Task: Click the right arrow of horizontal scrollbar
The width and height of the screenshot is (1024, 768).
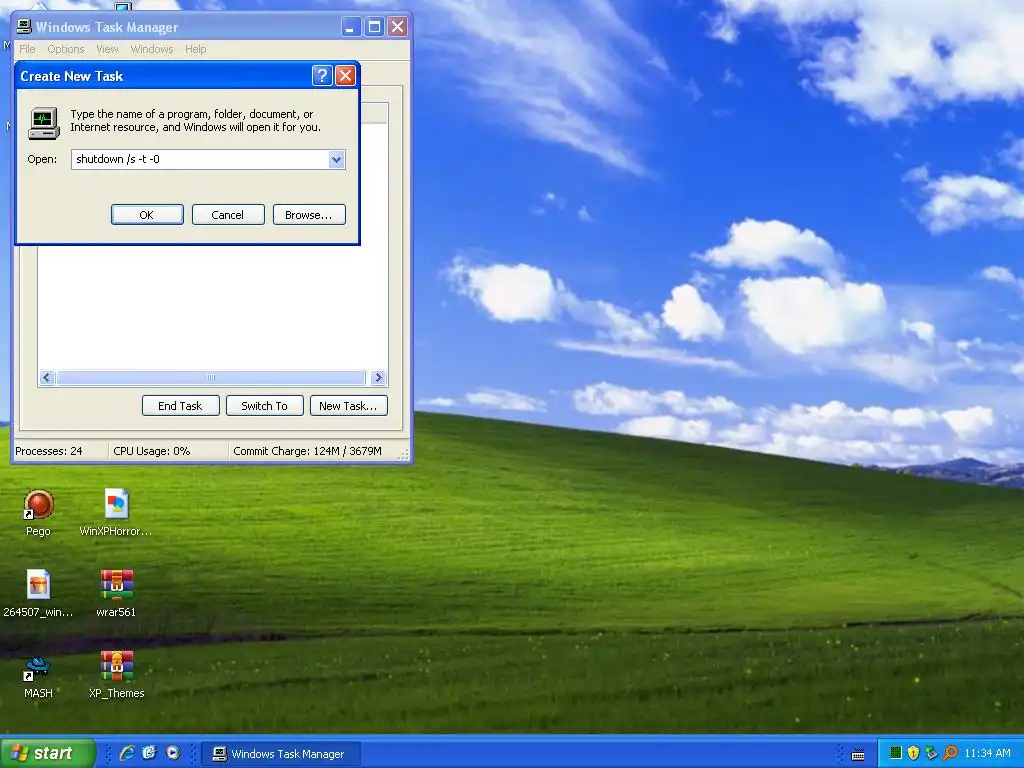Action: point(378,377)
